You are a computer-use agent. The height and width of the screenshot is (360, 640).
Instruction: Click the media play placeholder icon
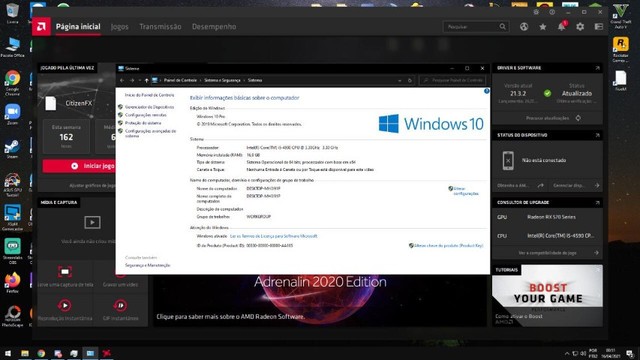tap(92, 222)
